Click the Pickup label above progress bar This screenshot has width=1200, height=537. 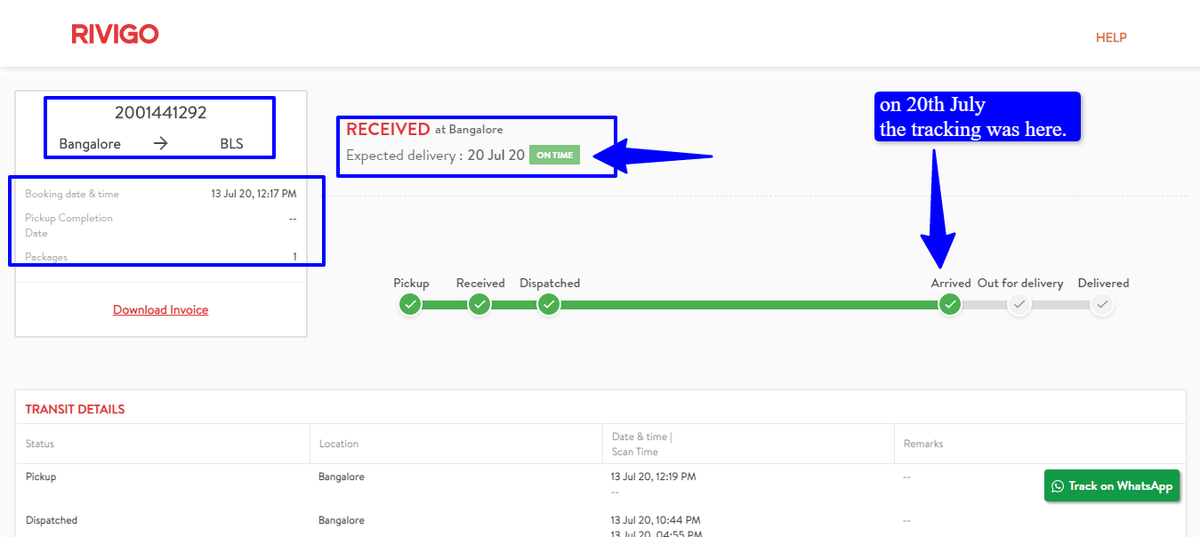(411, 283)
